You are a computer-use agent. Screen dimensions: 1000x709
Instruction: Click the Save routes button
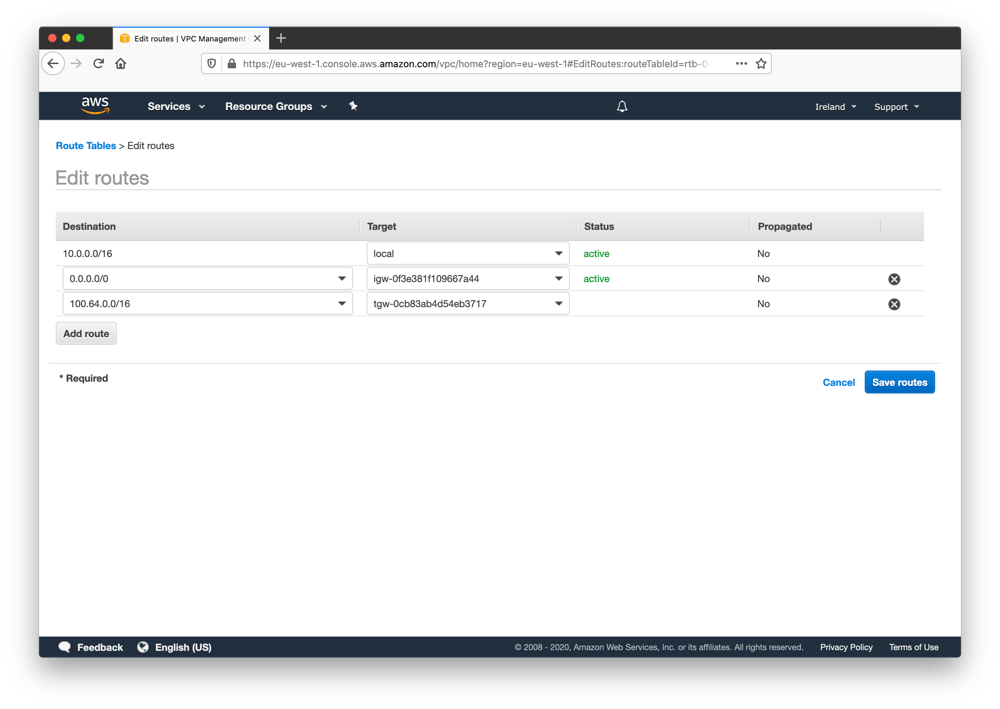tap(899, 382)
